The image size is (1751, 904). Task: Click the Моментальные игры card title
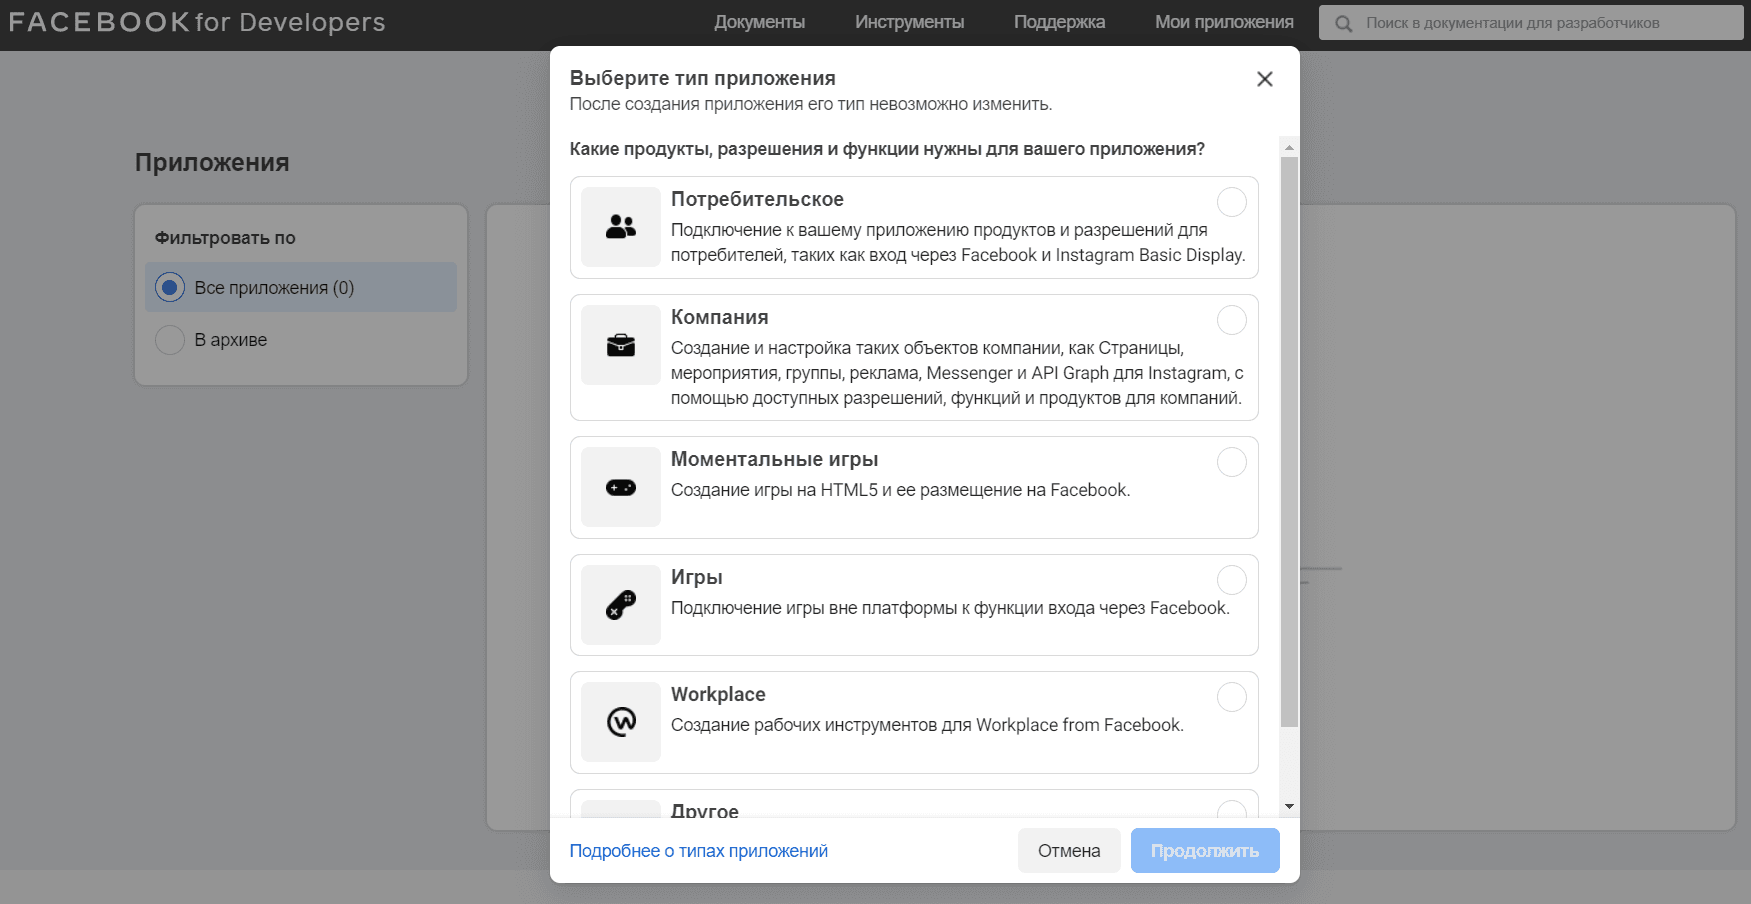774,459
